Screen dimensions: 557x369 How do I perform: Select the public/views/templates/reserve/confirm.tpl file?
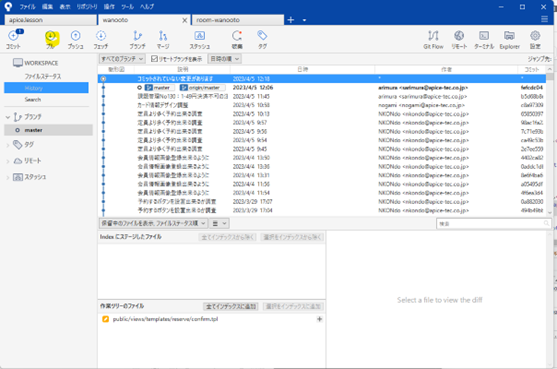pyautogui.click(x=165, y=319)
